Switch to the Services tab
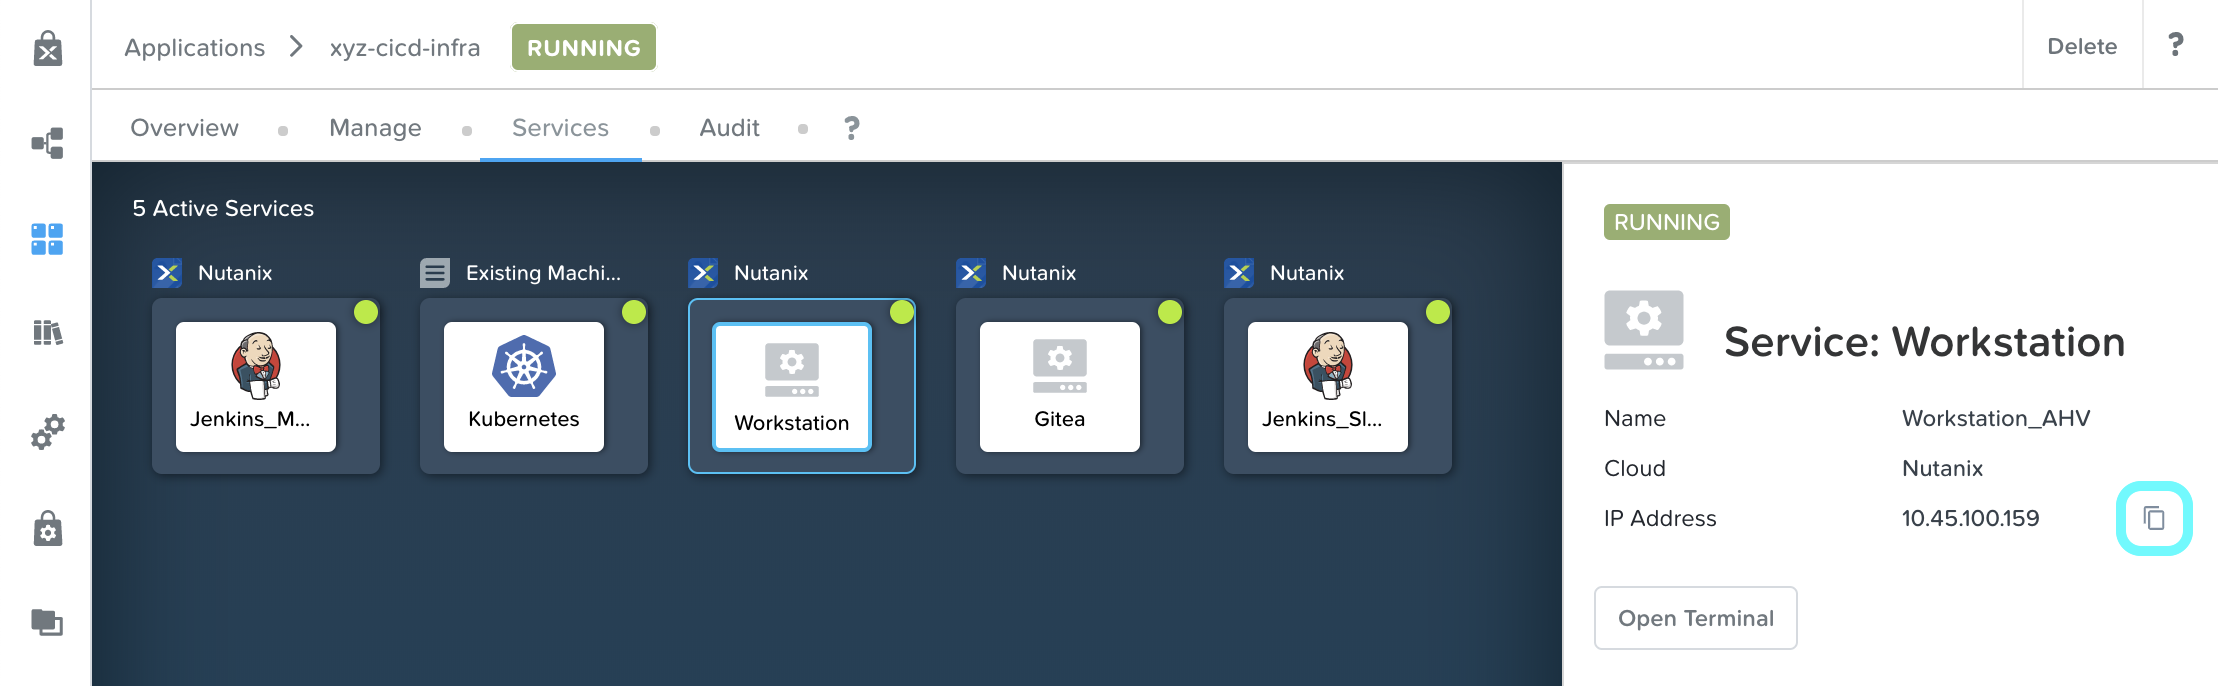The image size is (2218, 686). tap(560, 128)
